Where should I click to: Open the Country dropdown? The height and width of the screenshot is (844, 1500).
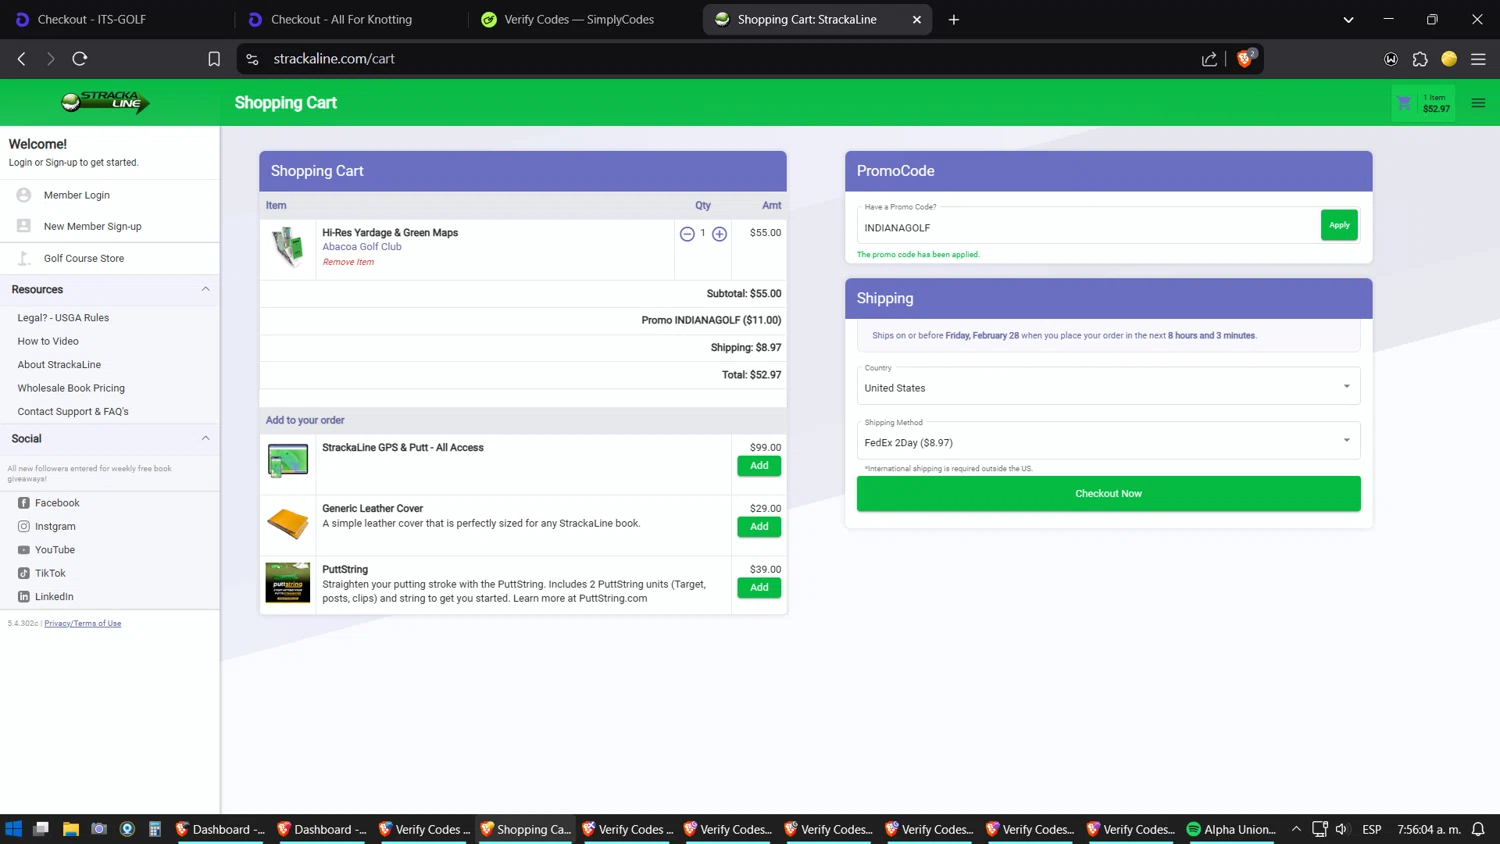click(x=1108, y=386)
